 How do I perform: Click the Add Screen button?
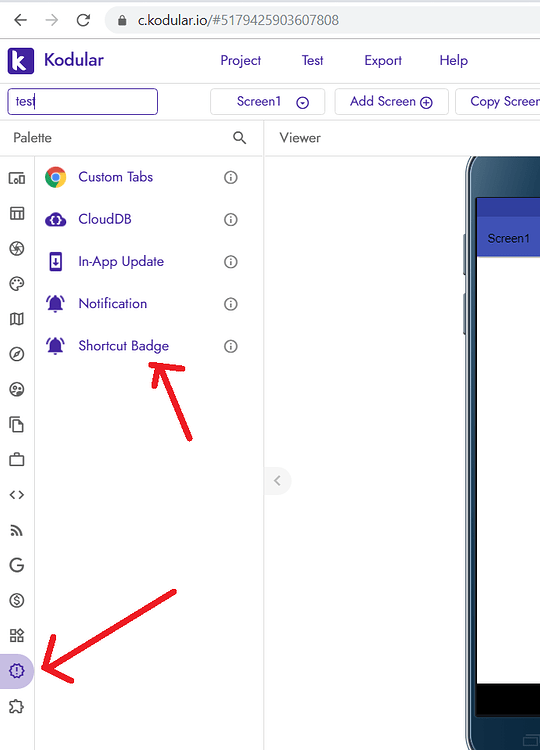tap(391, 101)
